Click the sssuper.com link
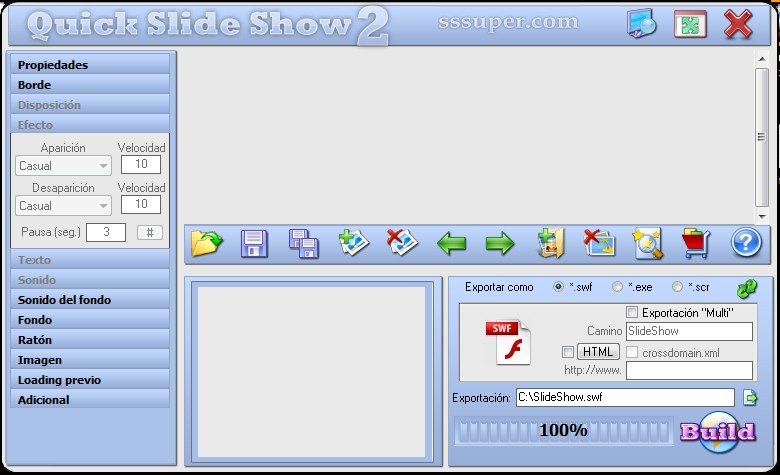This screenshot has height=475, width=780. [508, 22]
